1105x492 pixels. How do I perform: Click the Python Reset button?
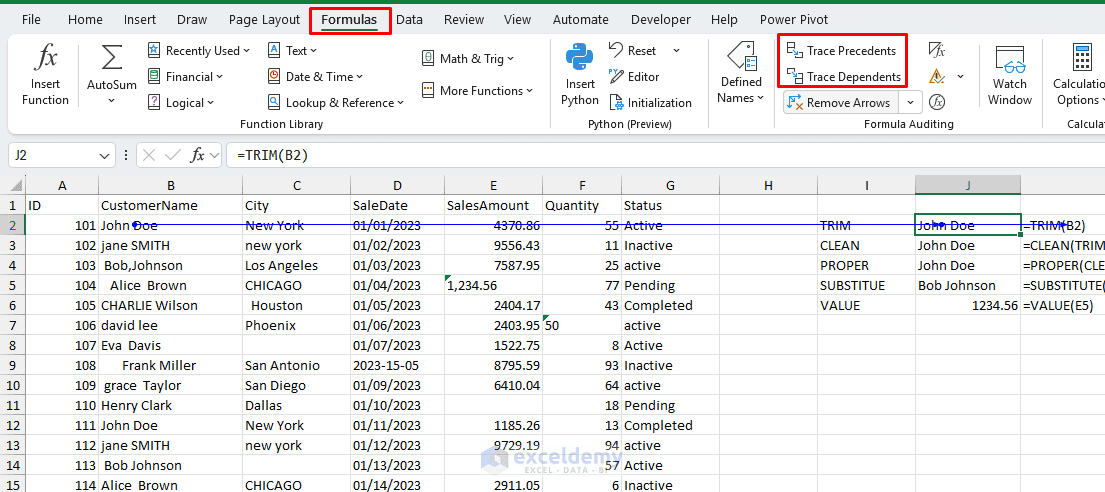click(x=632, y=51)
